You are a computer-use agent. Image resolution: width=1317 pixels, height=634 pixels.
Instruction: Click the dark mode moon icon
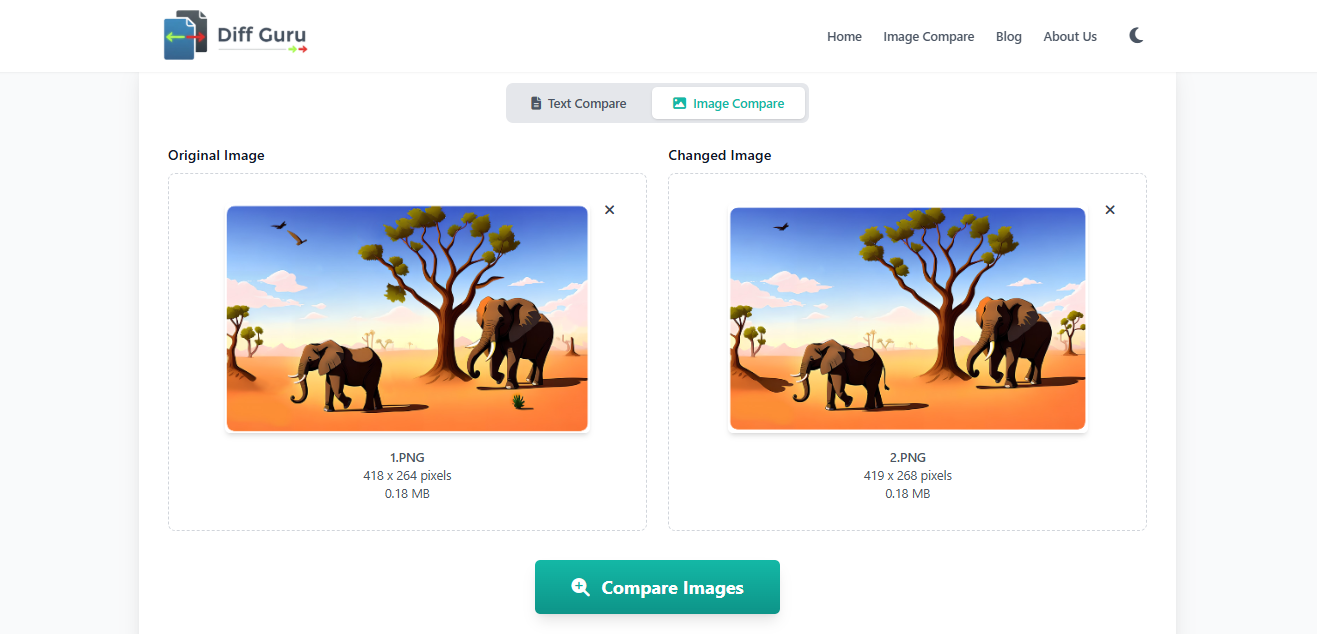coord(1135,35)
